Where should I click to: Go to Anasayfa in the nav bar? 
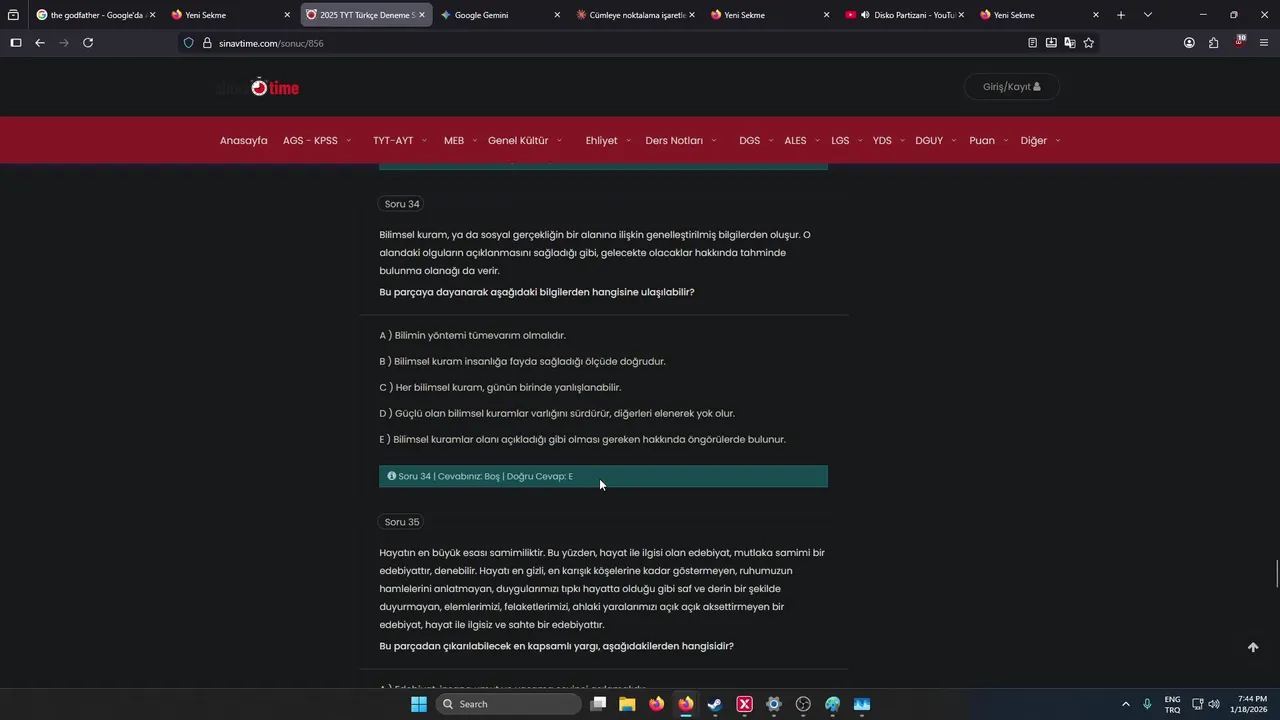[x=243, y=141]
